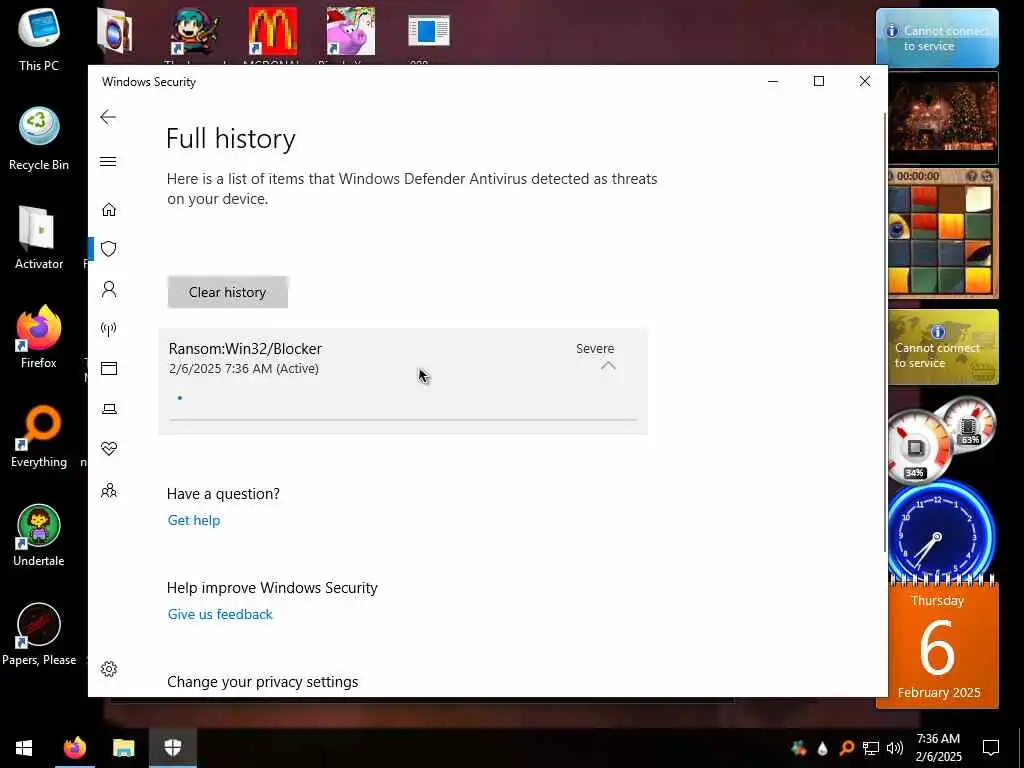Click the multicolored flower tray icon
Screen dimensions: 1024x768
point(799,748)
